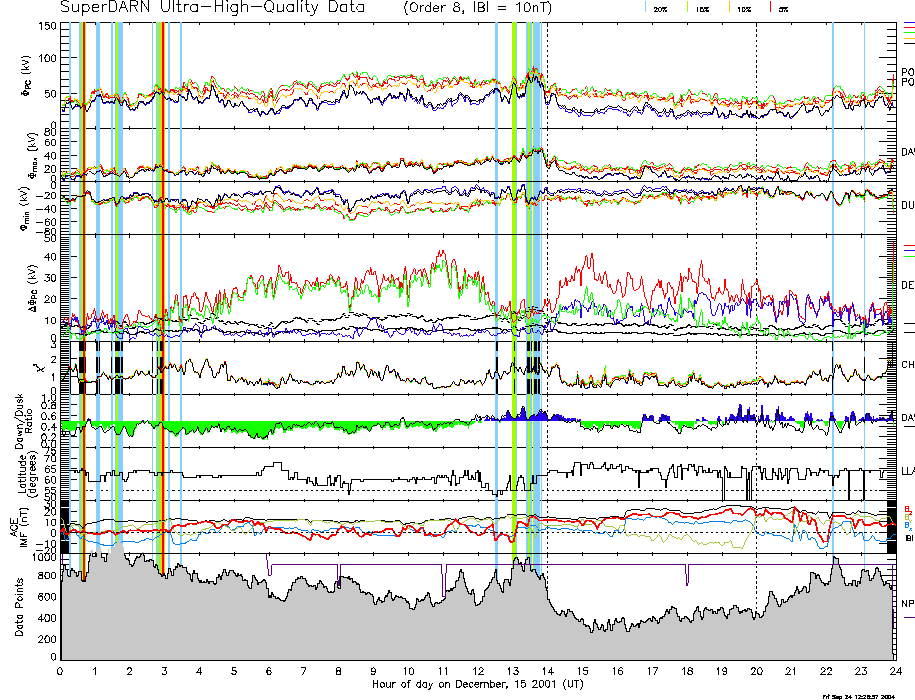Click the plot creation timestamp at bottom right

point(857,695)
